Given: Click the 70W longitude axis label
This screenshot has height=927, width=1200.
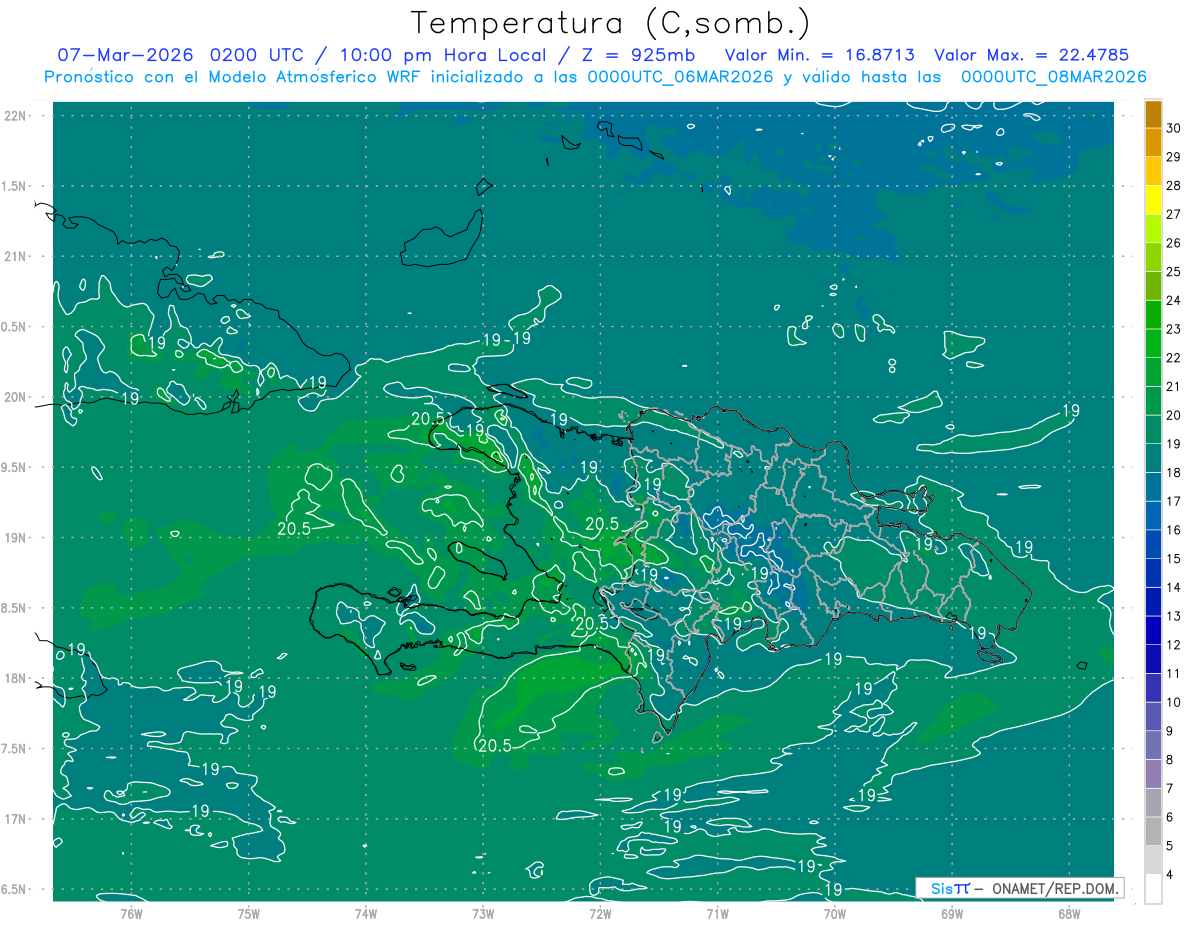Looking at the screenshot, I should coord(835,914).
